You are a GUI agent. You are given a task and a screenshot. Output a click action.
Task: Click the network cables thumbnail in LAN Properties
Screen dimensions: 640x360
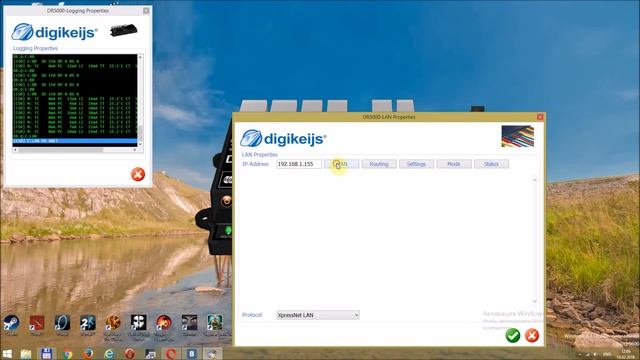518,136
